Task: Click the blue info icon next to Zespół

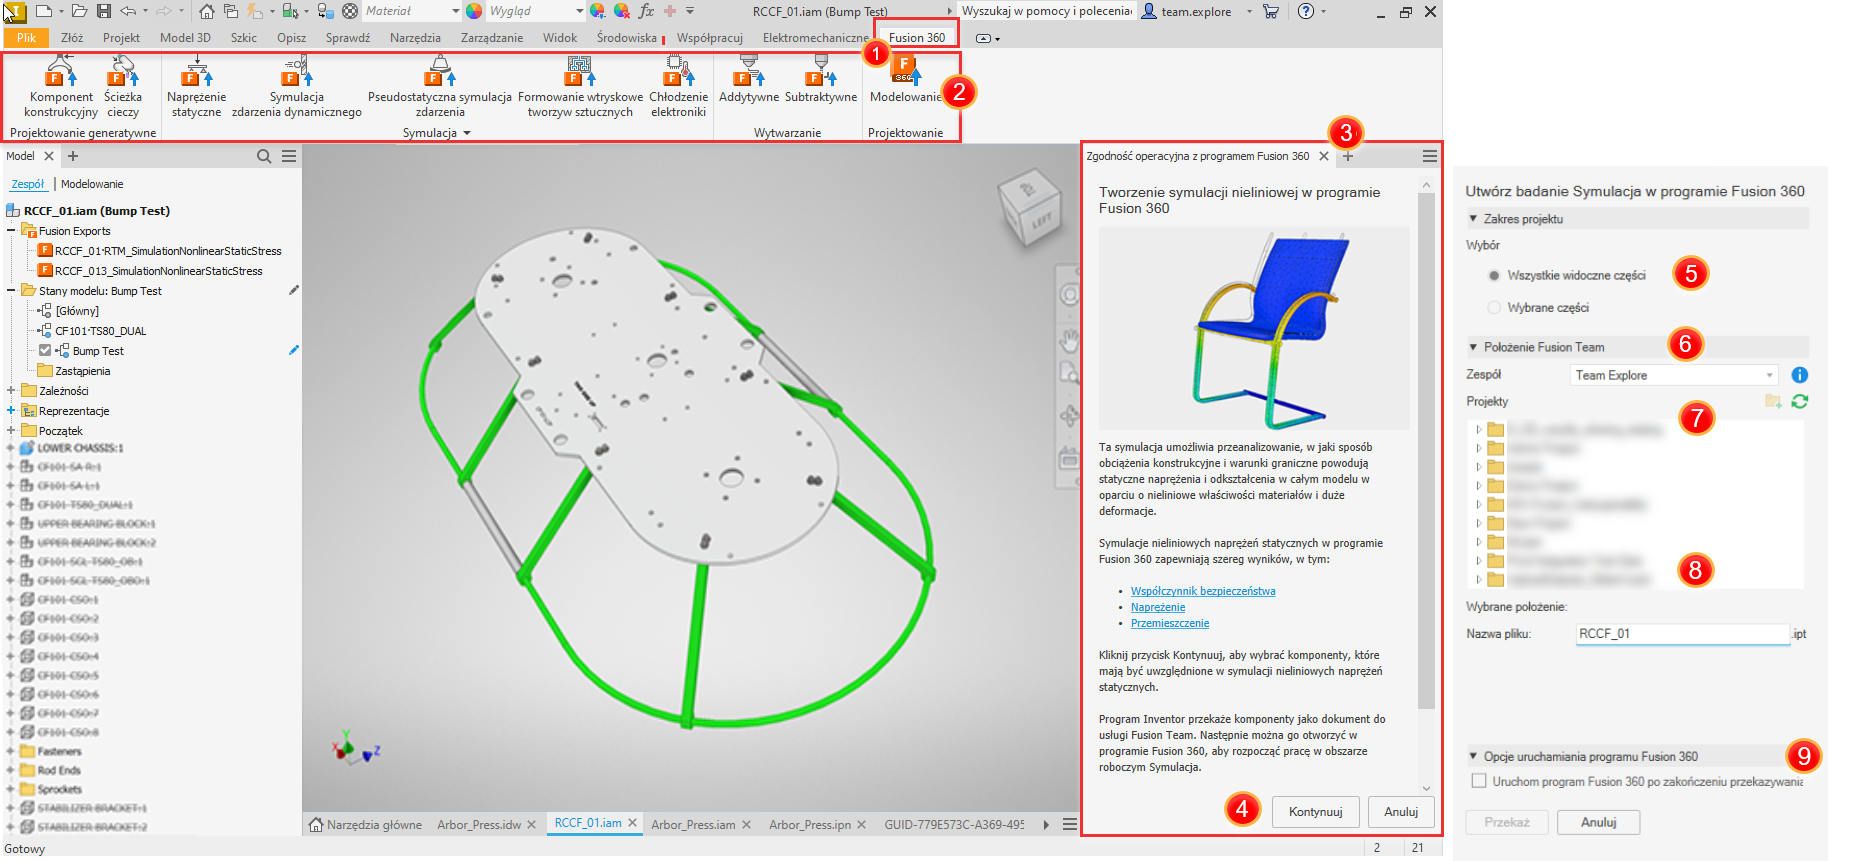Action: click(1799, 375)
